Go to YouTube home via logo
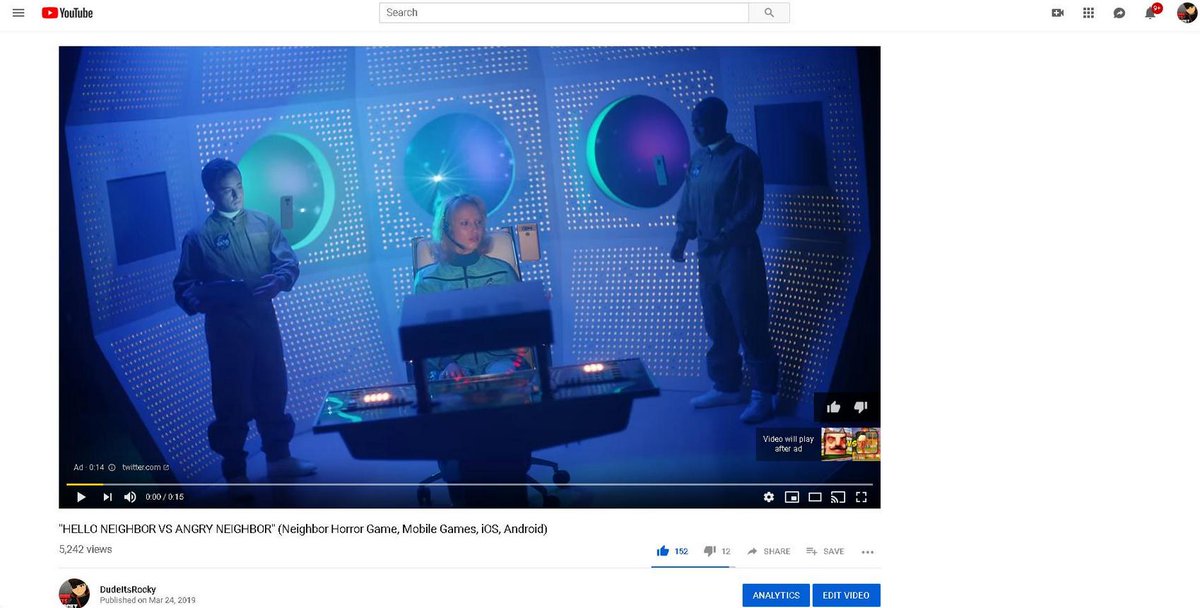Screen dimensions: 1200x608 [x=67, y=13]
